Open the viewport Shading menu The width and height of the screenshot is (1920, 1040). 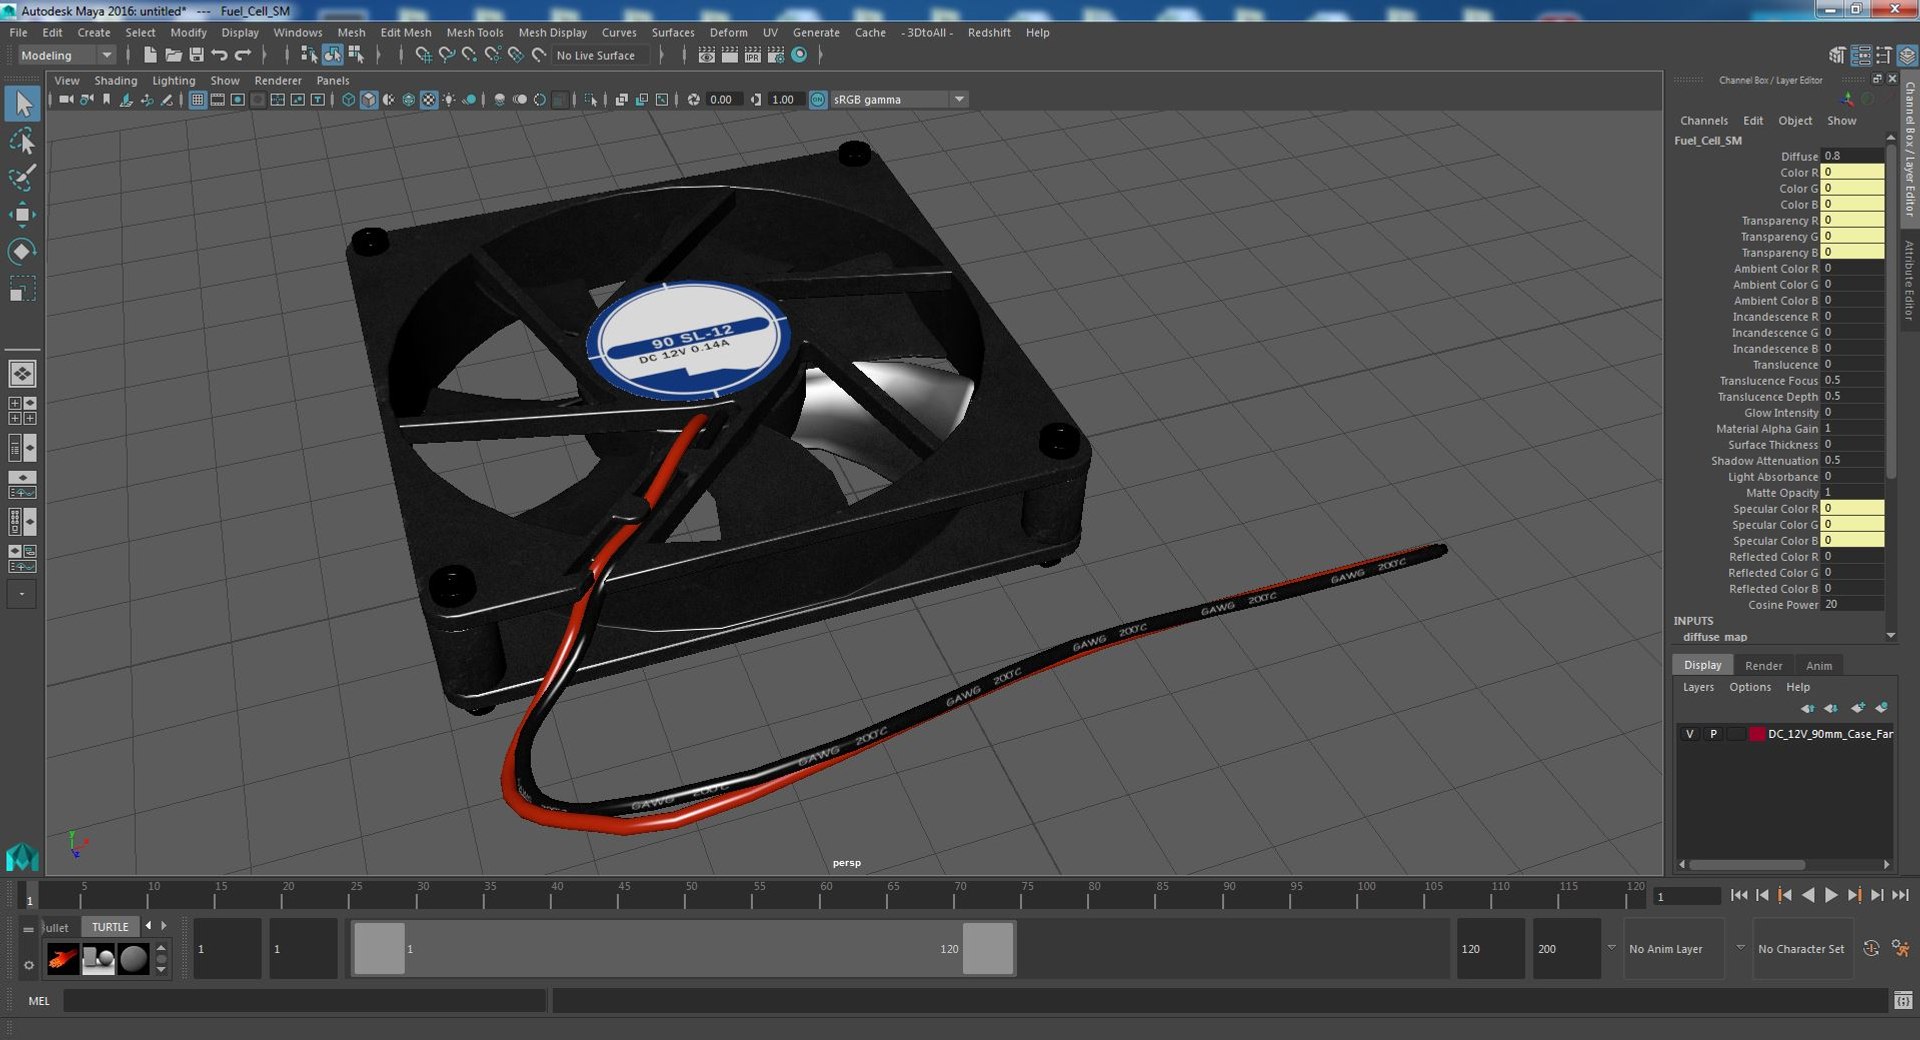pyautogui.click(x=116, y=80)
